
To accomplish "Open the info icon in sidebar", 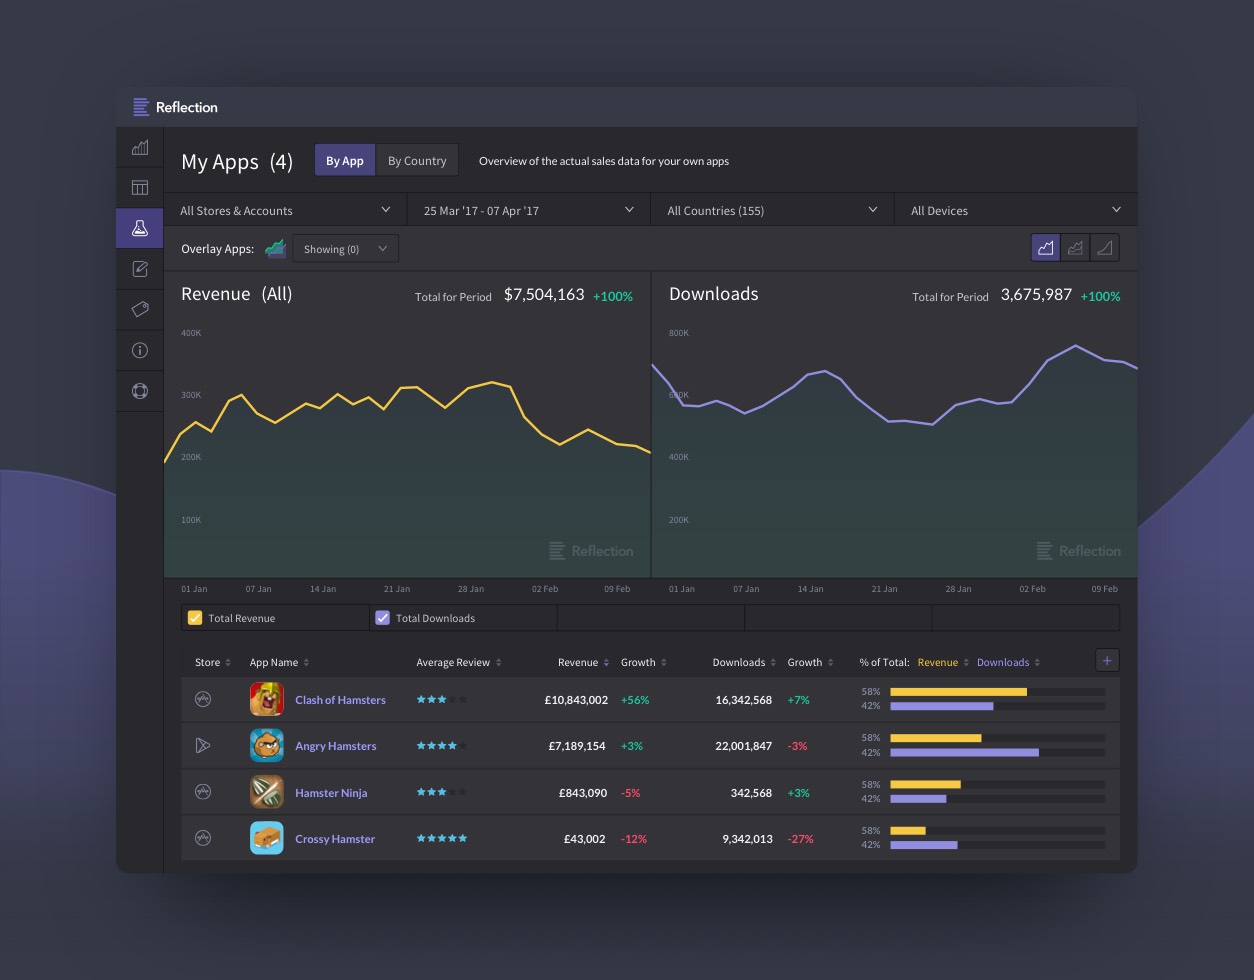I will pos(140,350).
